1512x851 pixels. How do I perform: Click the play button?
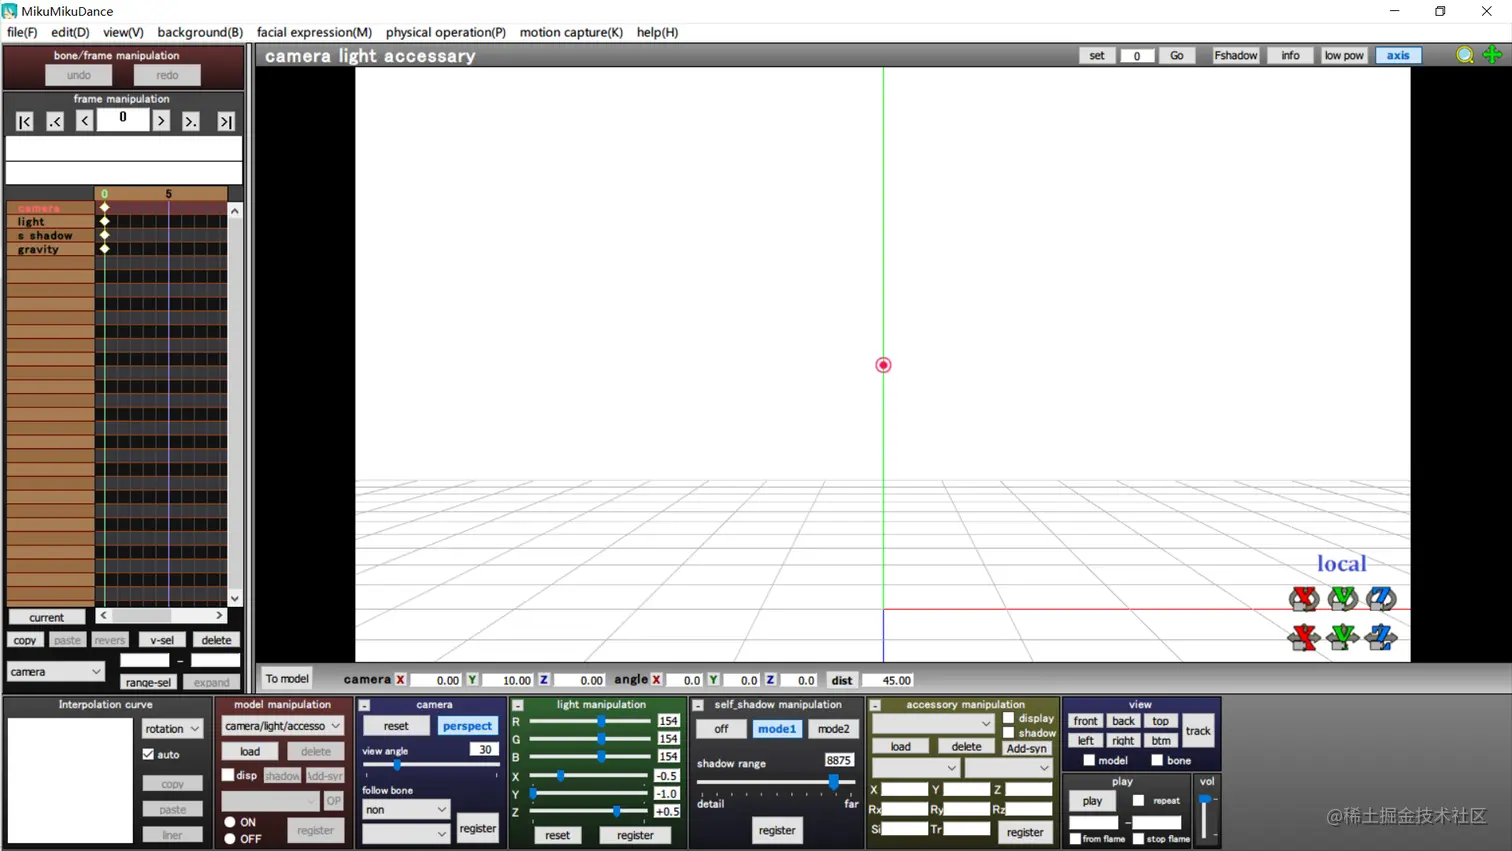[1092, 801]
